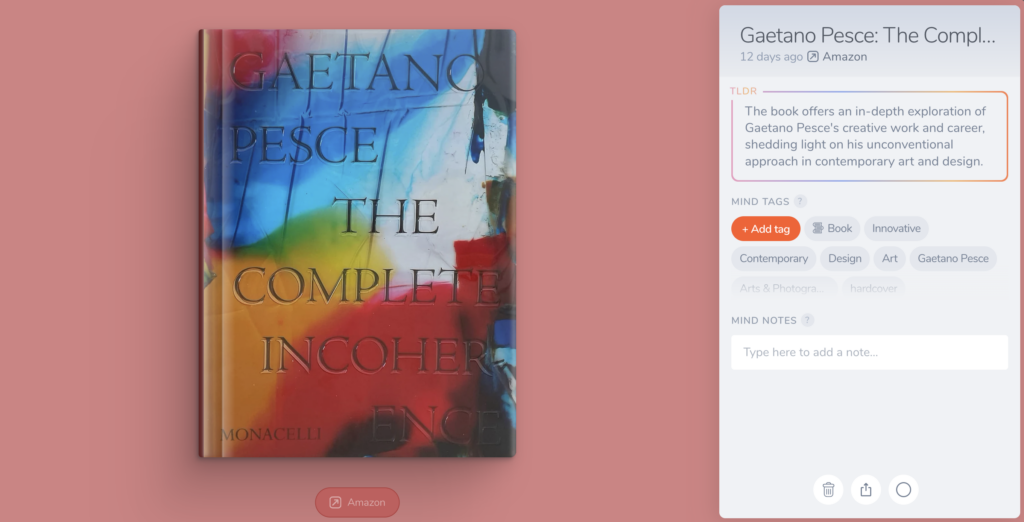
Task: Open the Mind Tags help icon
Action: [x=800, y=201]
